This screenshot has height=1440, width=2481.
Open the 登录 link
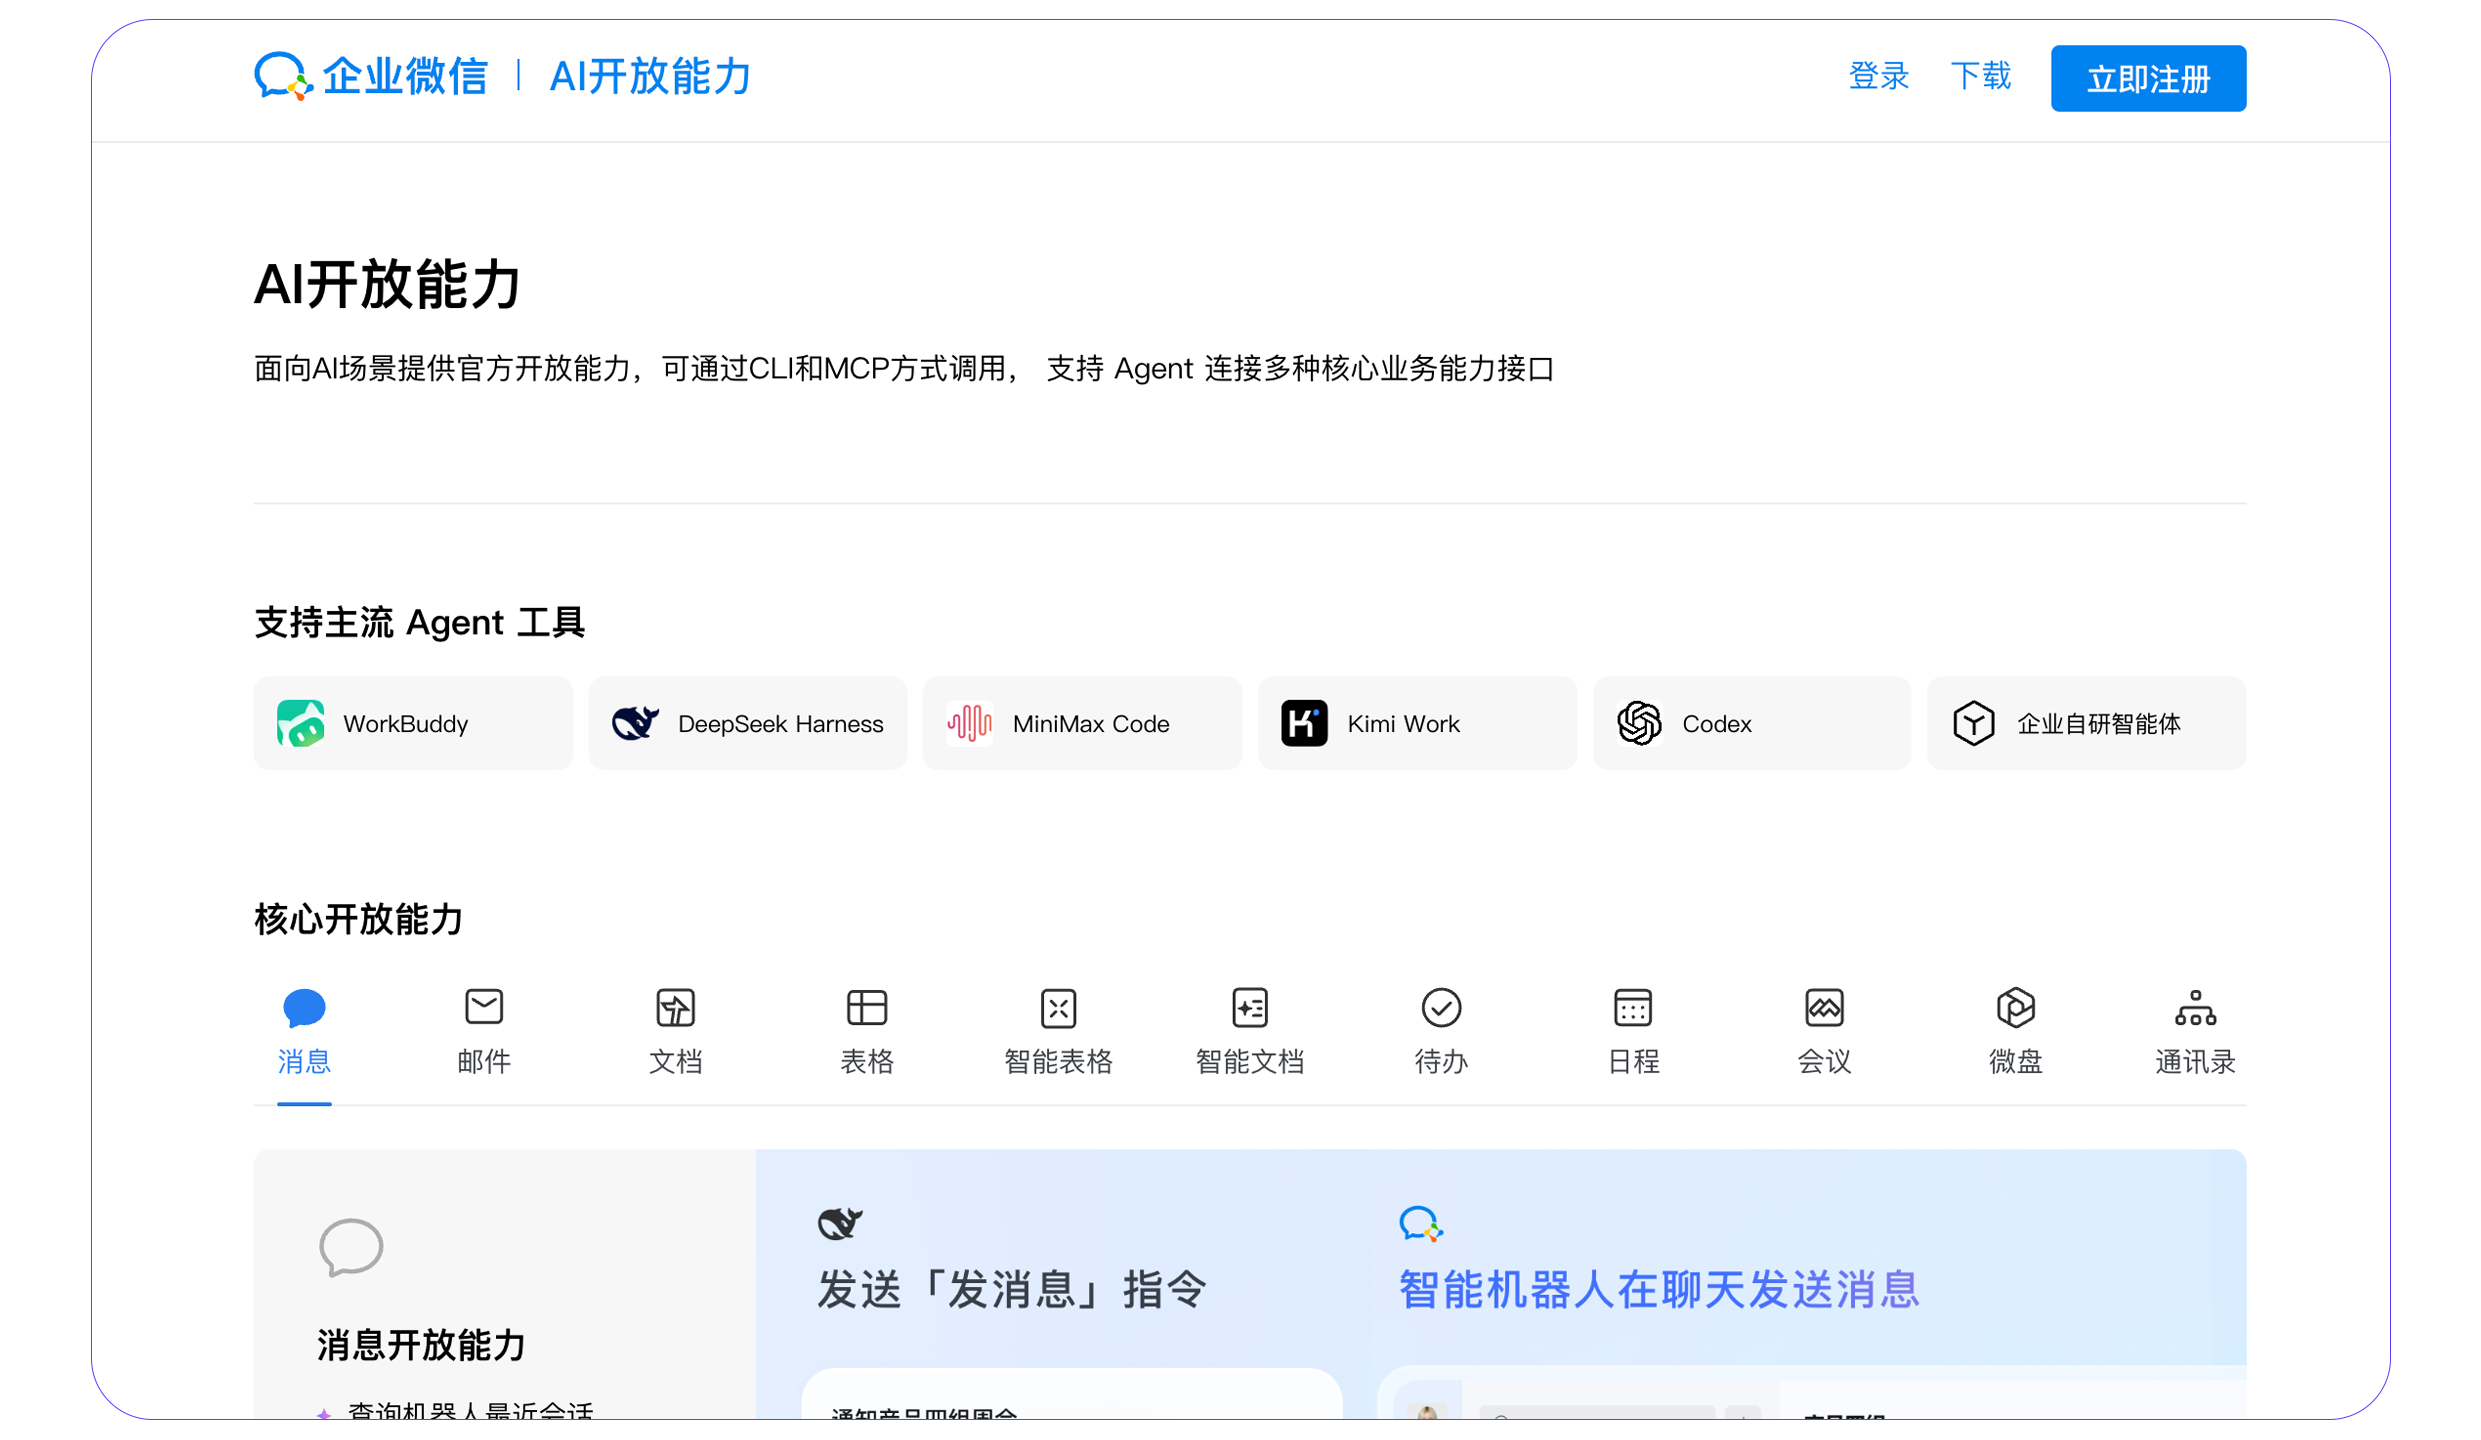1878,76
